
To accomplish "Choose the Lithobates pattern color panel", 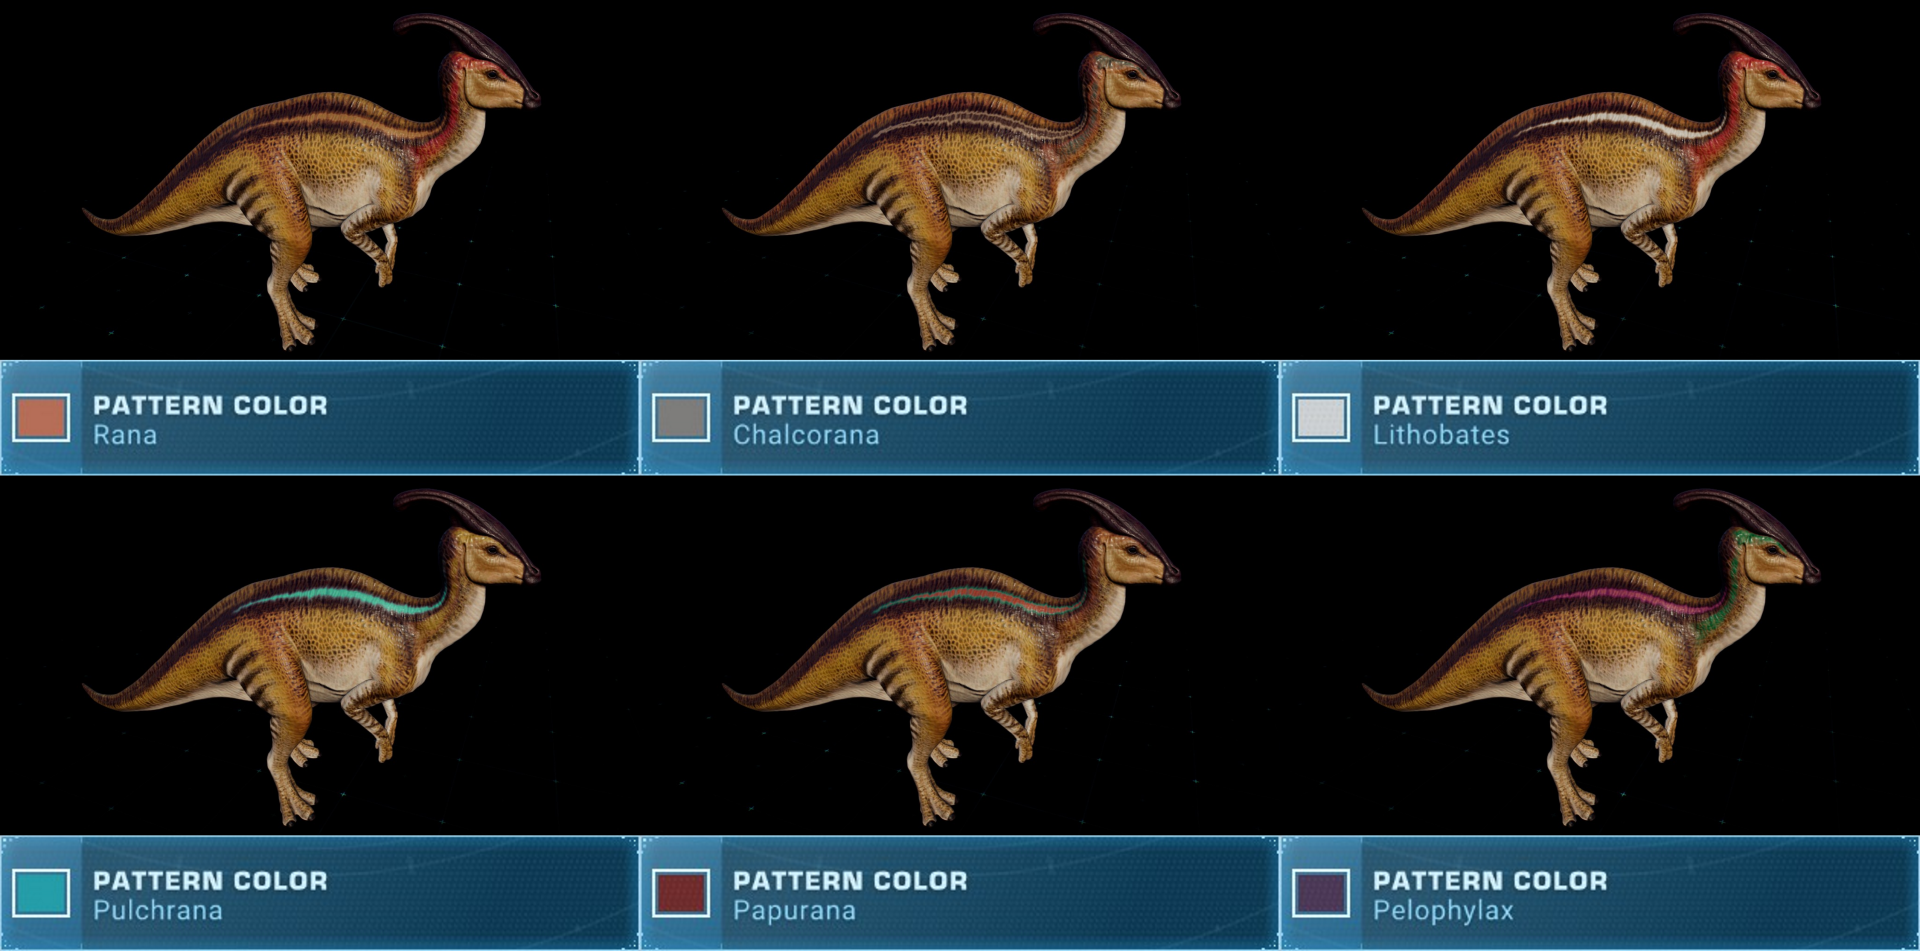I will click(1600, 417).
